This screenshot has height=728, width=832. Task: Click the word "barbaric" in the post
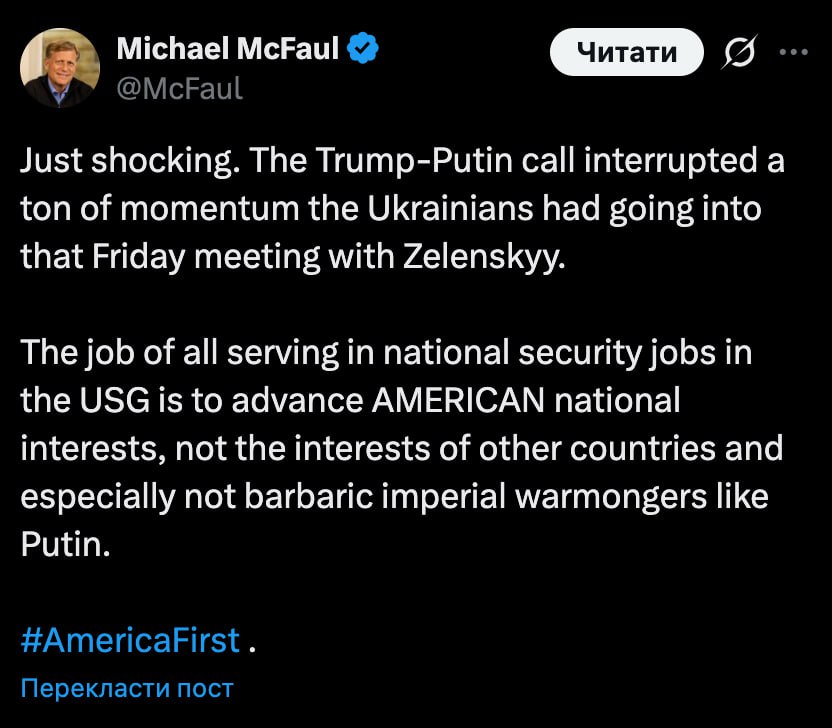(x=309, y=497)
